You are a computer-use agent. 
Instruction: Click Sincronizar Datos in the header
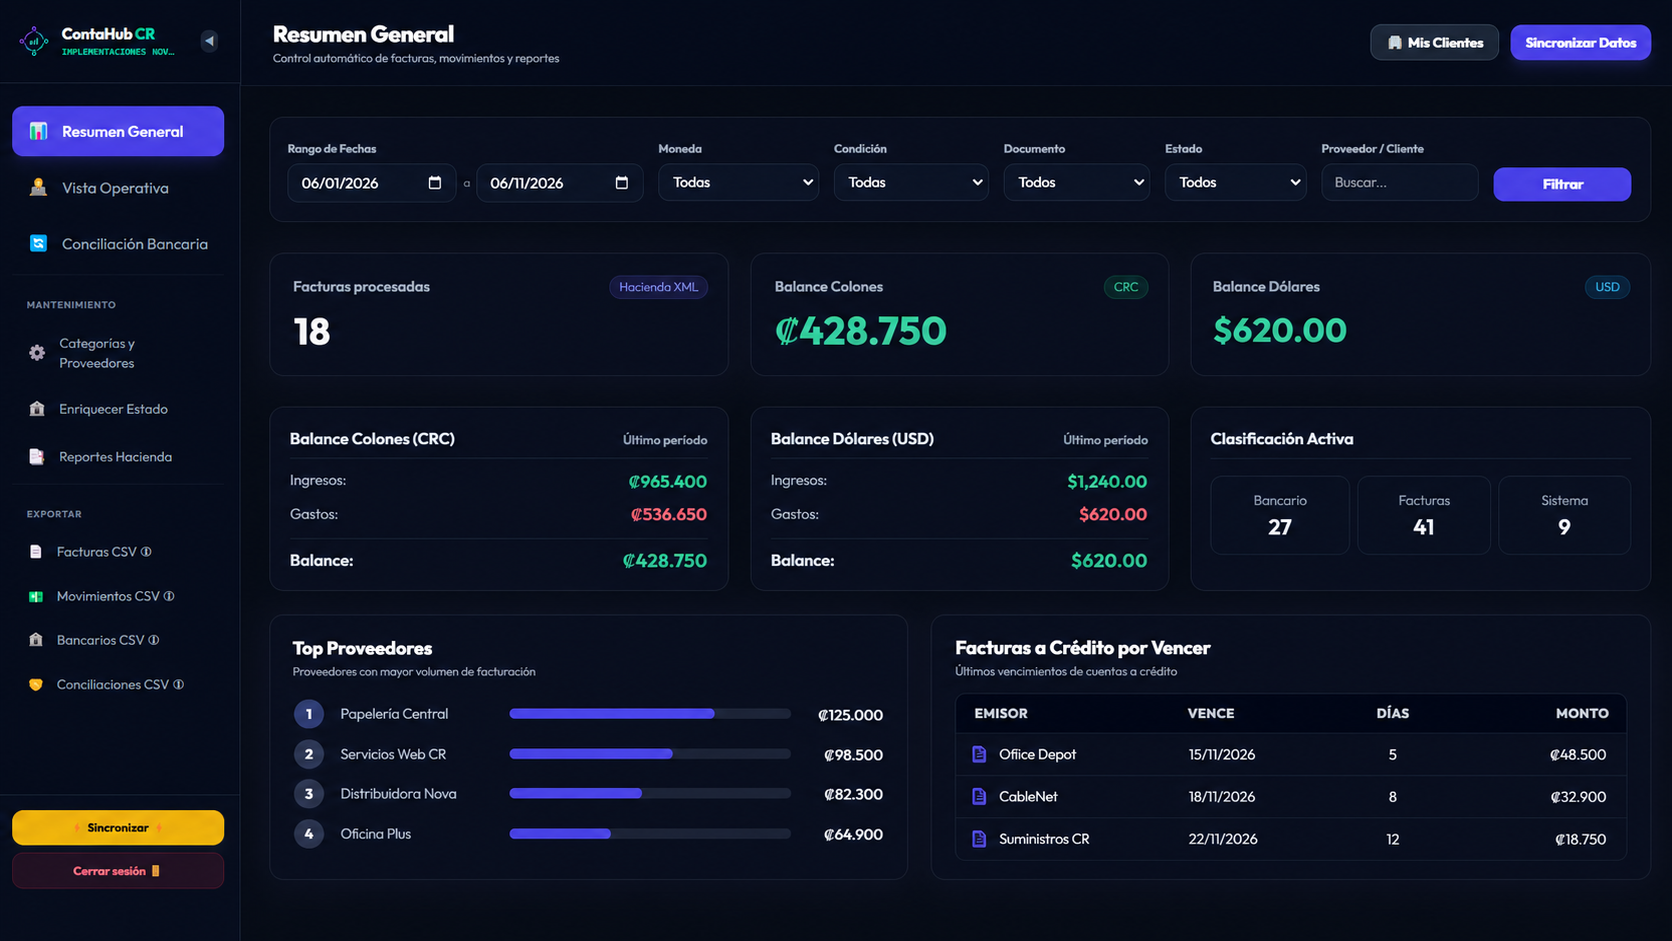click(x=1580, y=43)
